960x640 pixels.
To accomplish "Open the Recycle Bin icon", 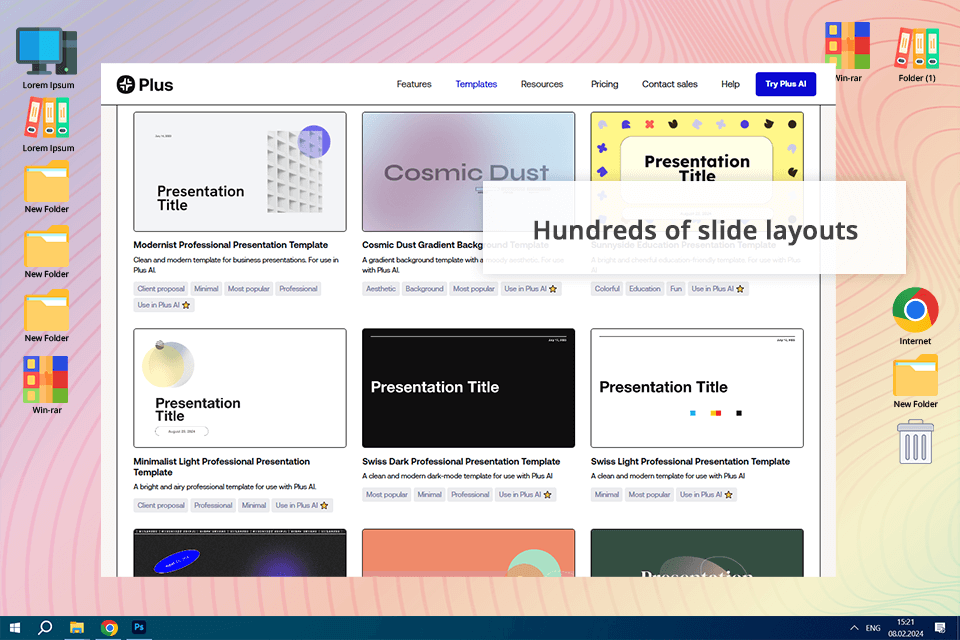I will click(x=915, y=442).
